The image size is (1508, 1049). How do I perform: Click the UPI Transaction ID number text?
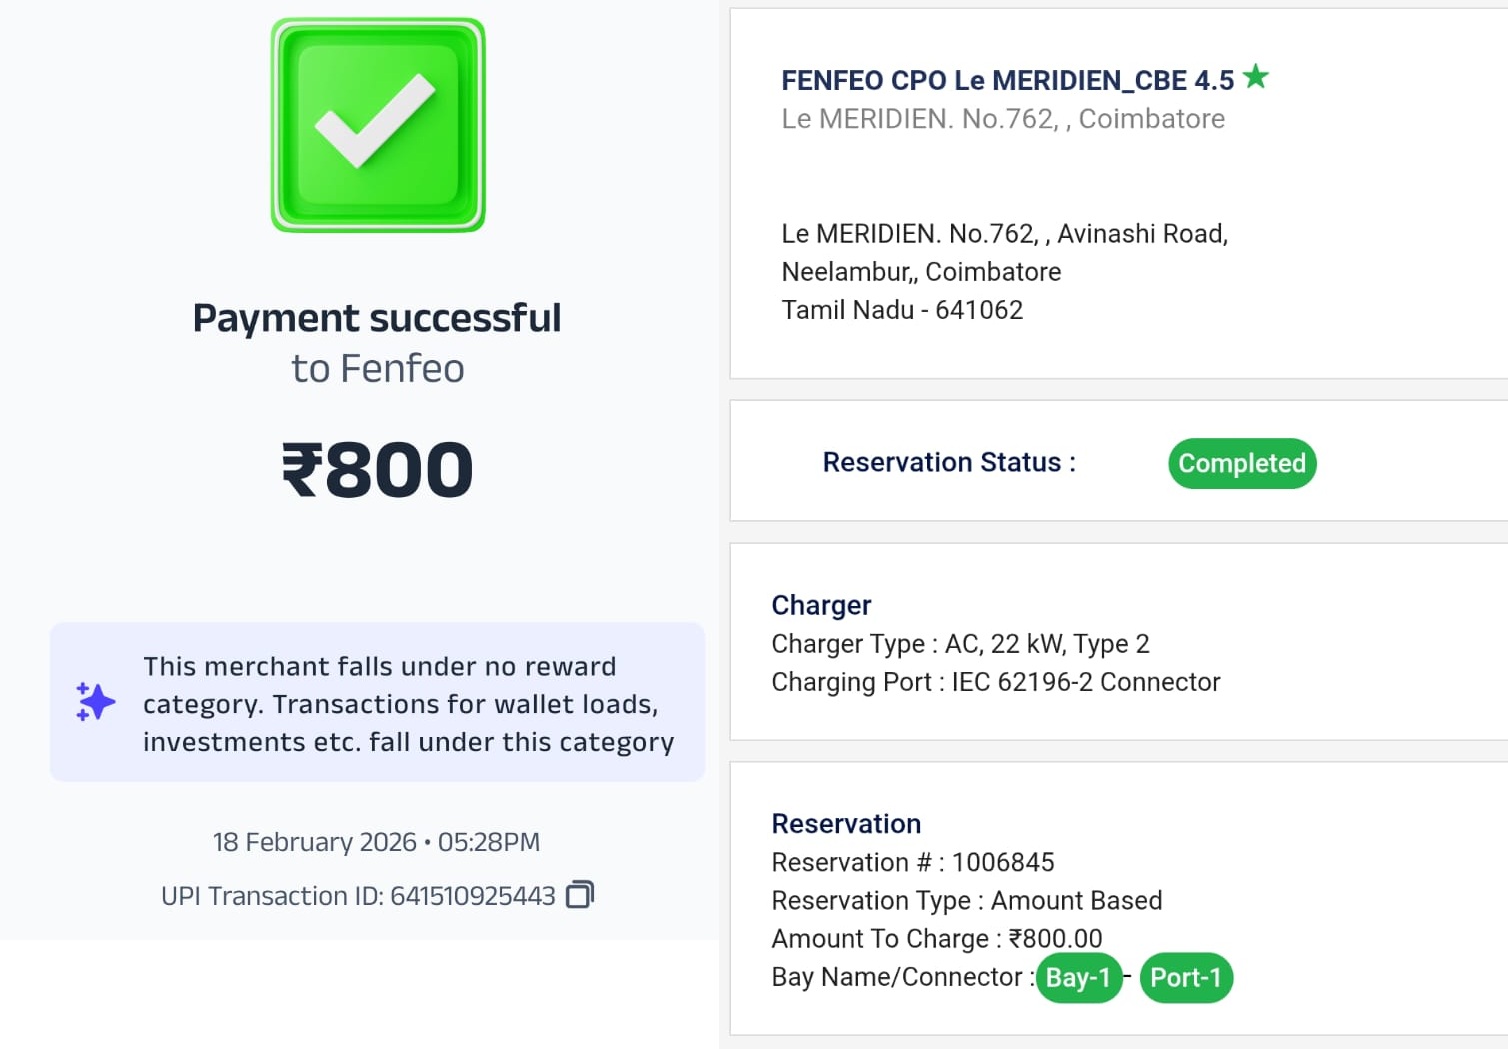472,896
